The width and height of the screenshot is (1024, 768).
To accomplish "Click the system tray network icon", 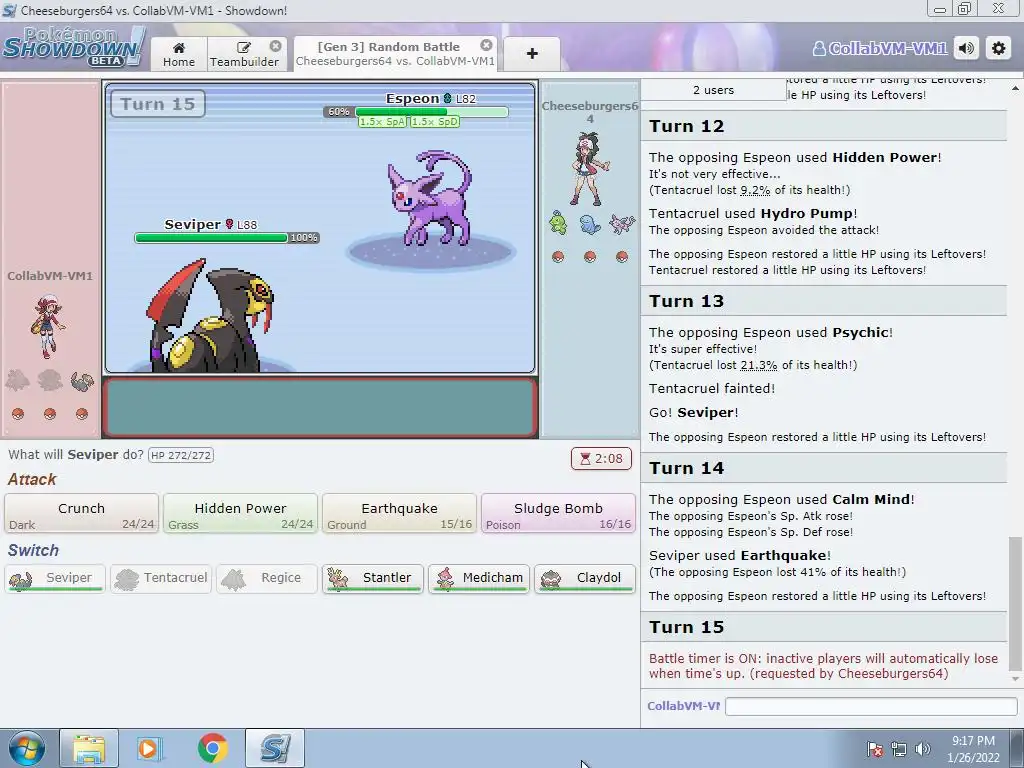I will pos(899,749).
